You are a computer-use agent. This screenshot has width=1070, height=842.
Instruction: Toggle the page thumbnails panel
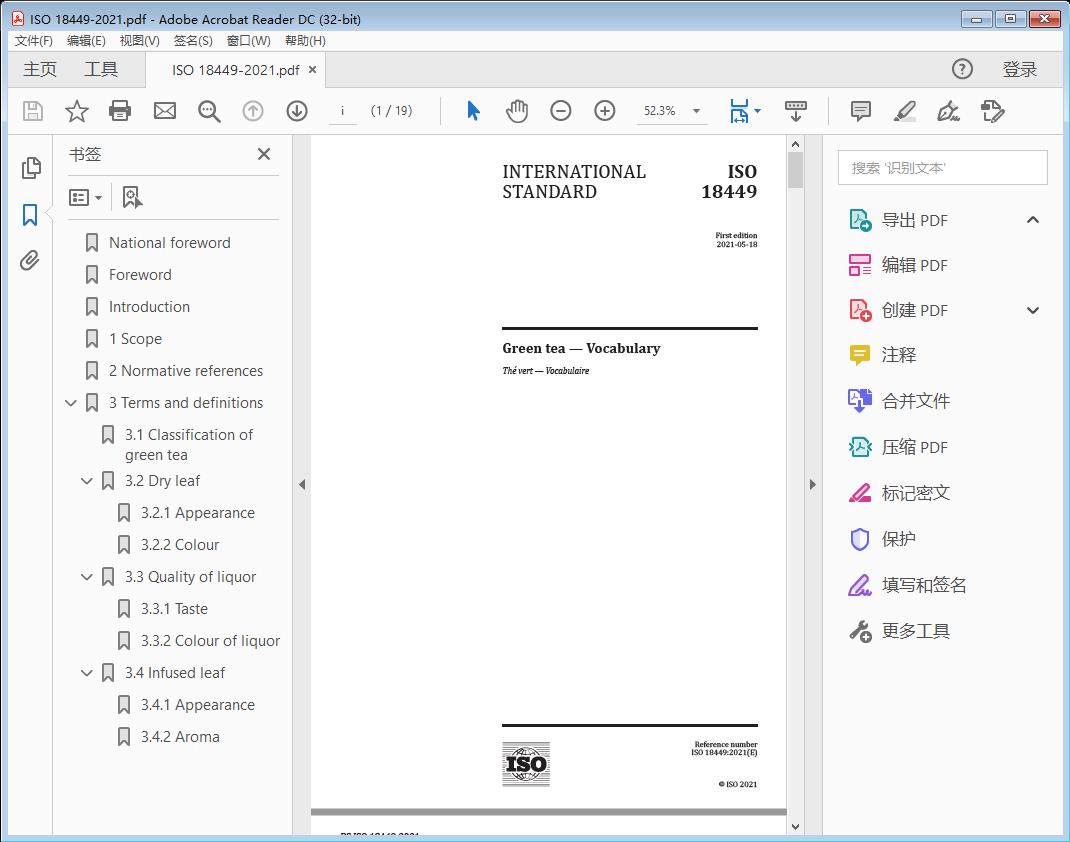[31, 168]
